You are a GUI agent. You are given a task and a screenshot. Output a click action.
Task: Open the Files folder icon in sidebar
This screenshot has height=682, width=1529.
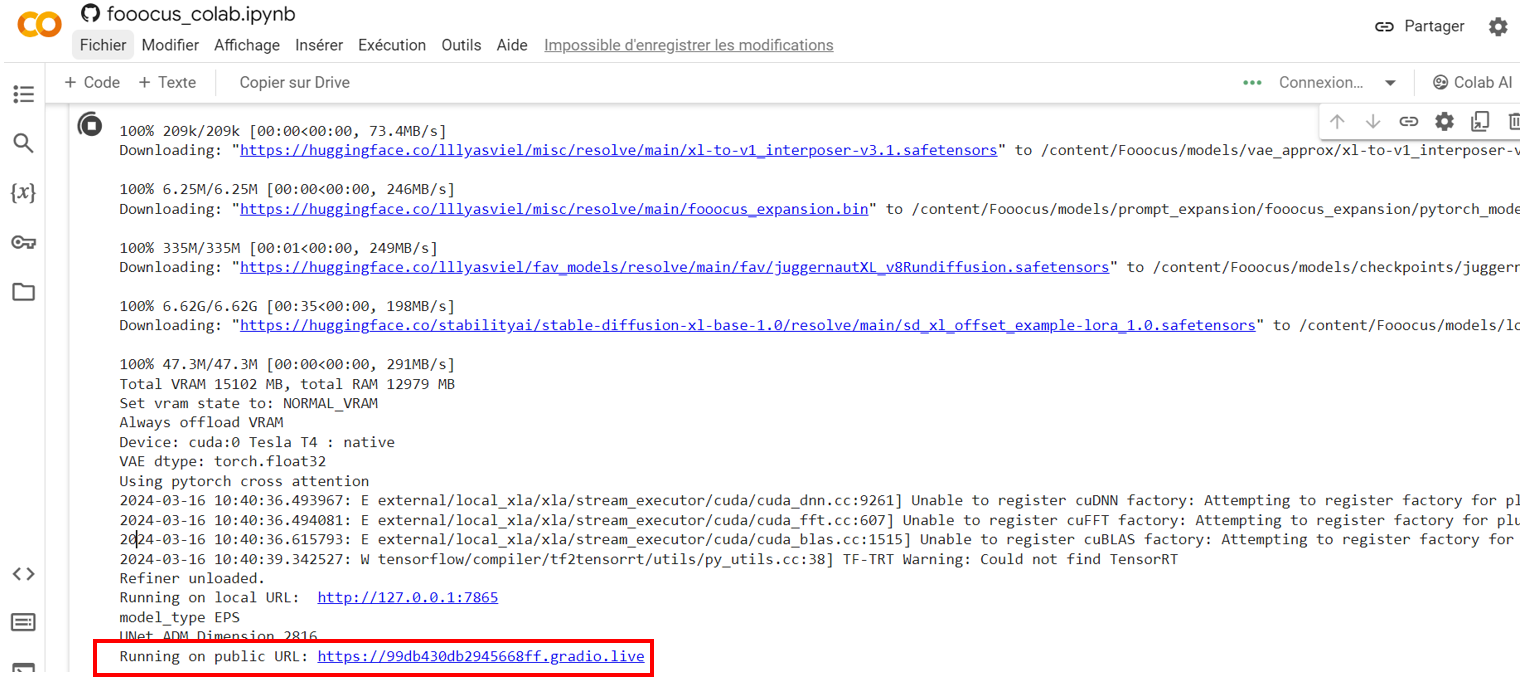[x=23, y=292]
